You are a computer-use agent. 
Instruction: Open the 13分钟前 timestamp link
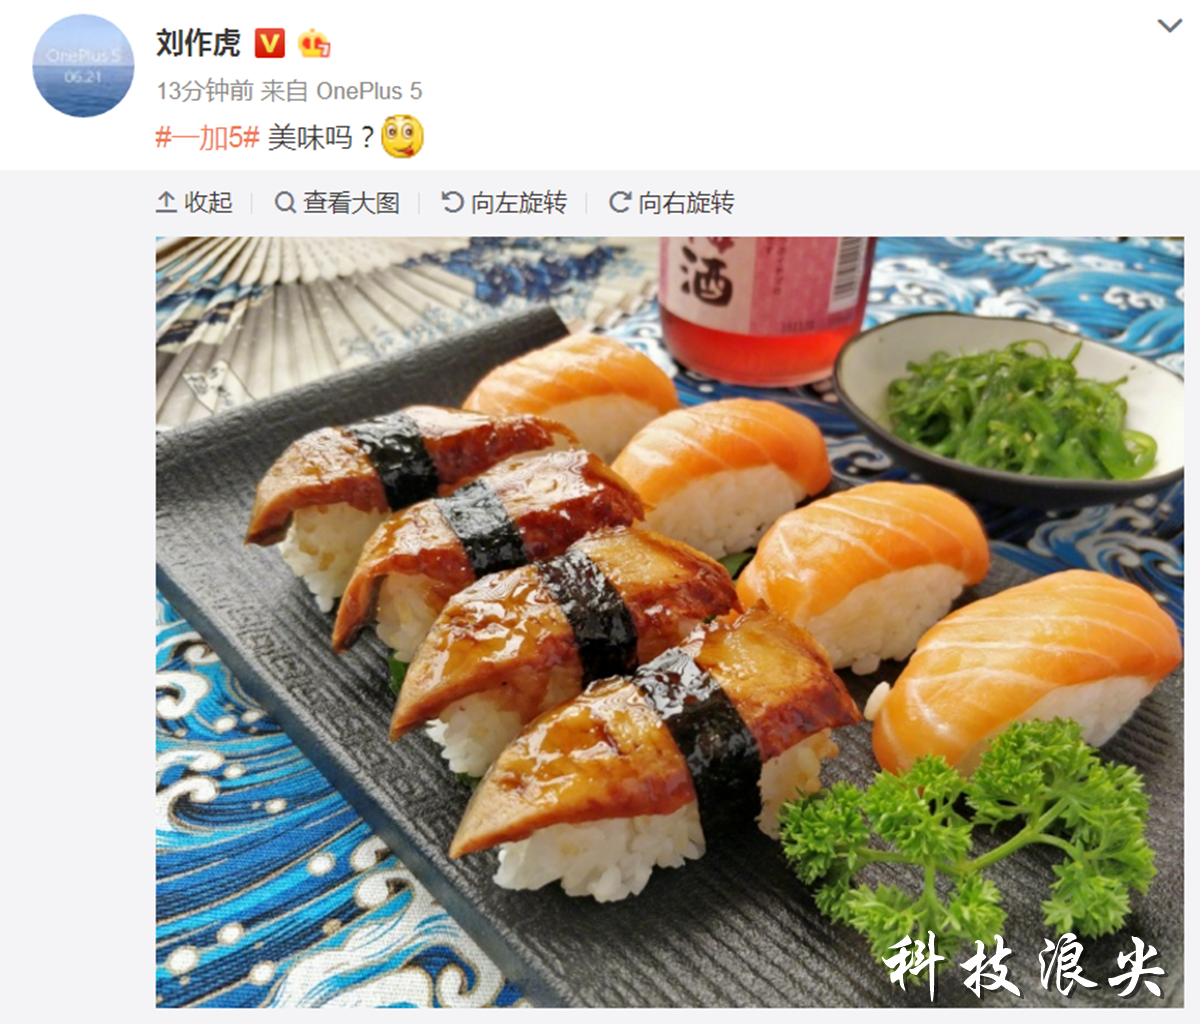205,91
